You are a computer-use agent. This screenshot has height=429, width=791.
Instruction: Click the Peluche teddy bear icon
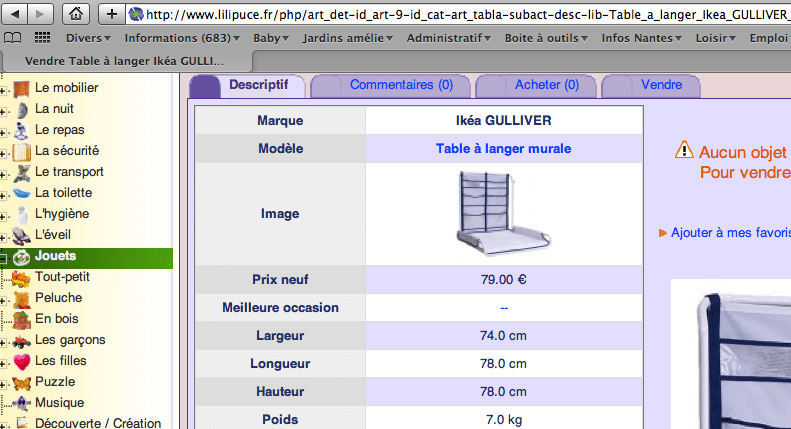(x=22, y=299)
